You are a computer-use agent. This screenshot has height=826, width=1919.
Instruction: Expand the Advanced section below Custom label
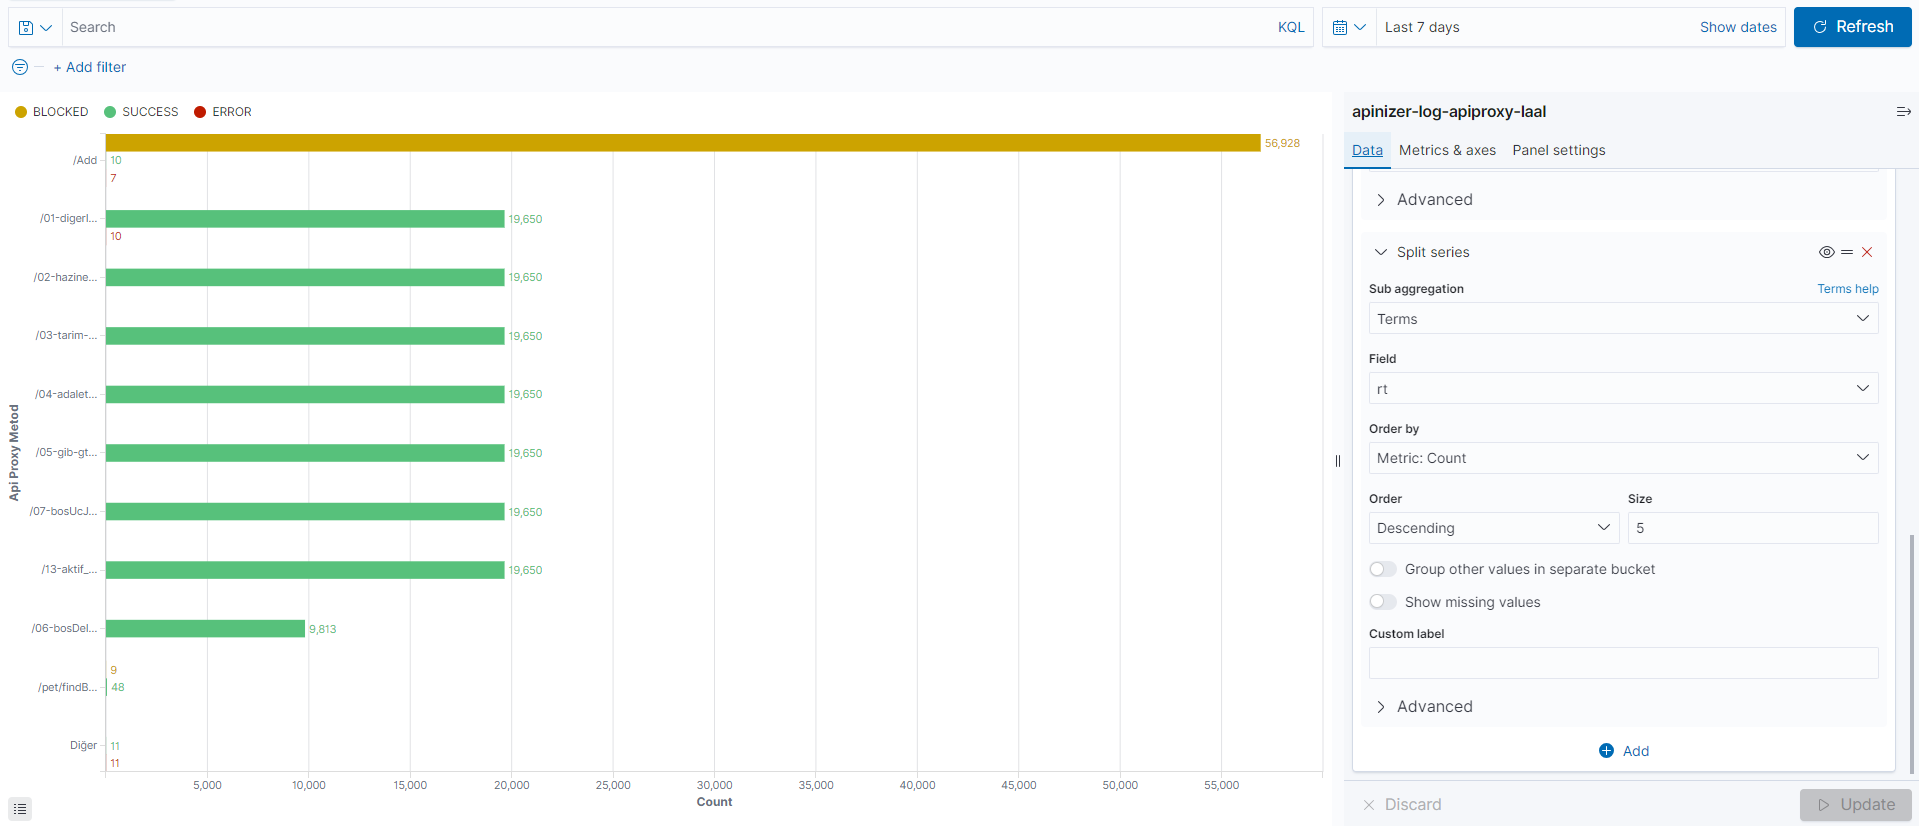tap(1434, 707)
